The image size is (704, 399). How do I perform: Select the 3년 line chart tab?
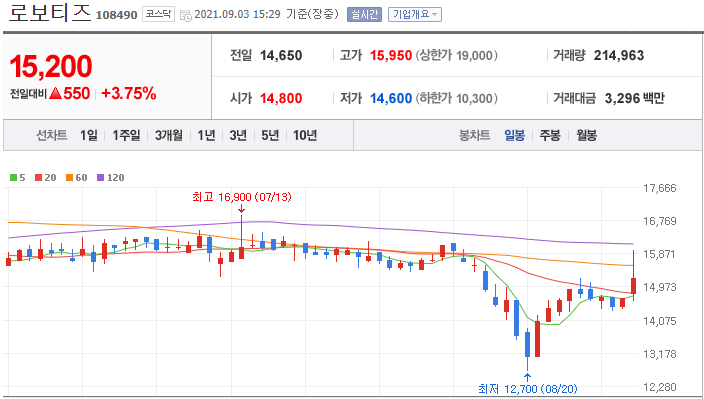coord(238,135)
